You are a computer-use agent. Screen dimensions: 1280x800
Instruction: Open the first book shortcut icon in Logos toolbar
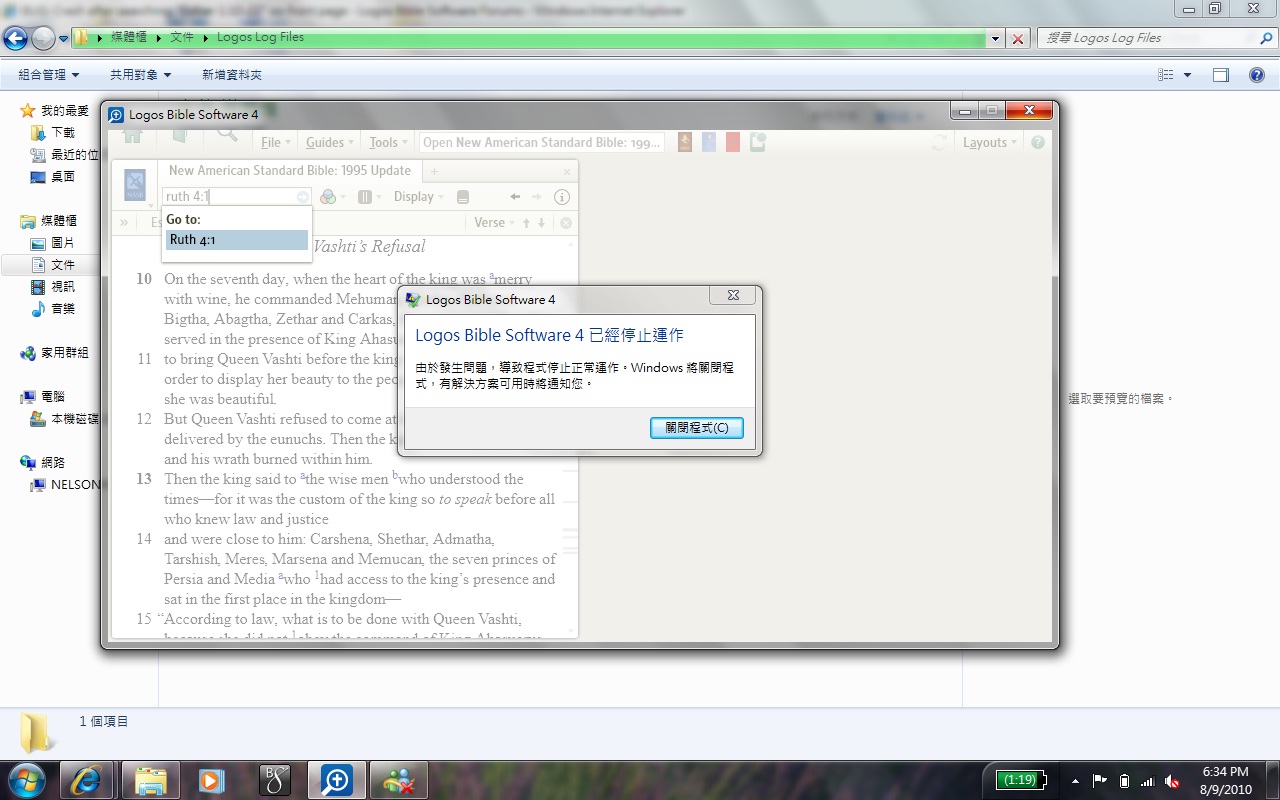685,142
